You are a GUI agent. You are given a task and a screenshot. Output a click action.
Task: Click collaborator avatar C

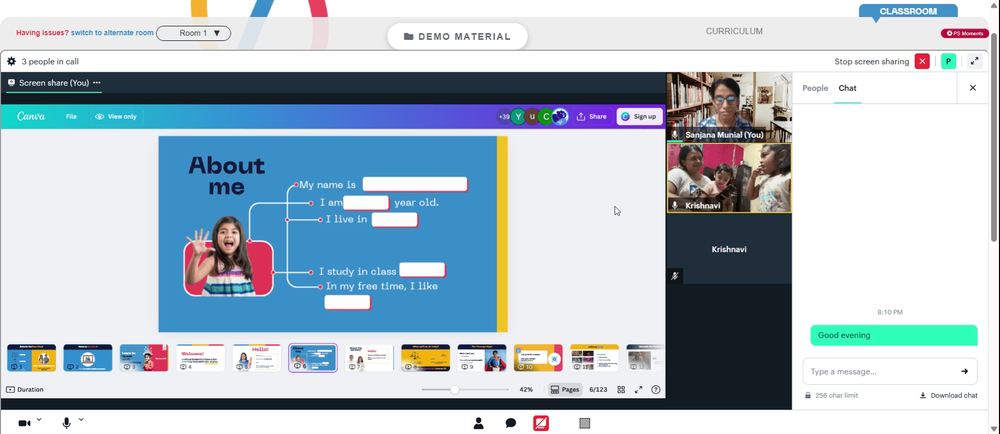[x=546, y=117]
